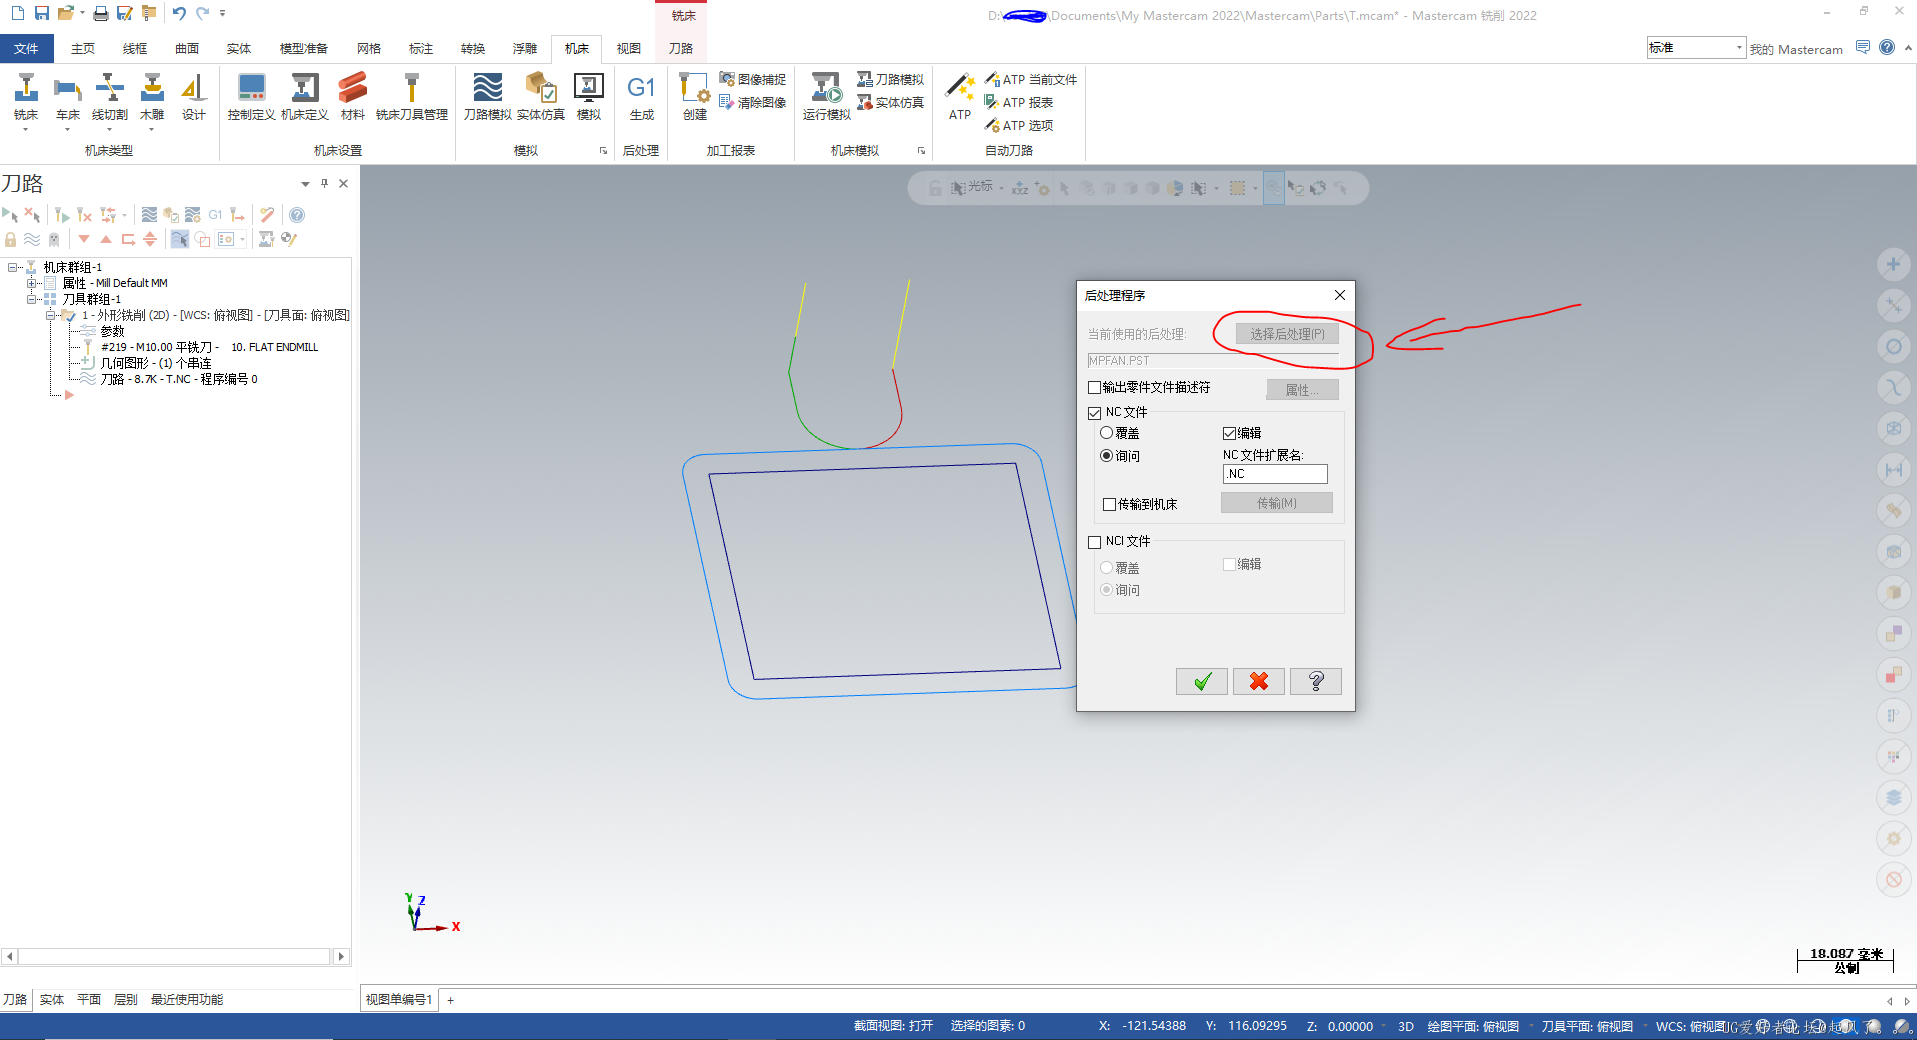Toggle the NC 文件 checkbox
Screen dimensions: 1917x1040
(1094, 412)
